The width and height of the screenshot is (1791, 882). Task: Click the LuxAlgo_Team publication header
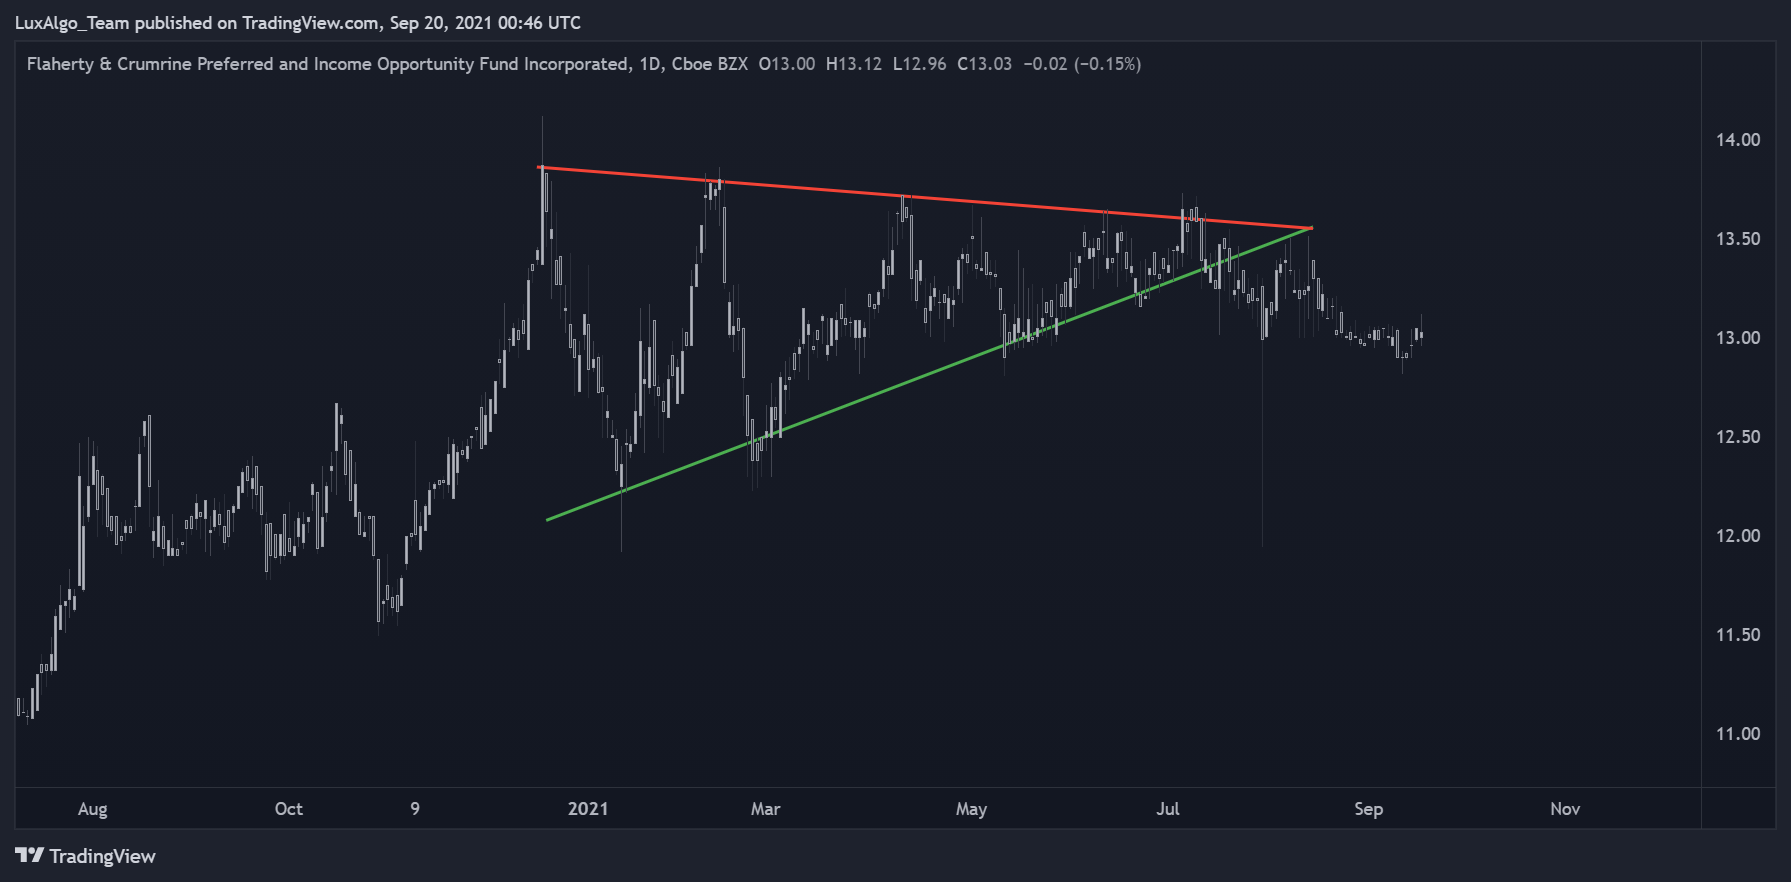tap(298, 22)
